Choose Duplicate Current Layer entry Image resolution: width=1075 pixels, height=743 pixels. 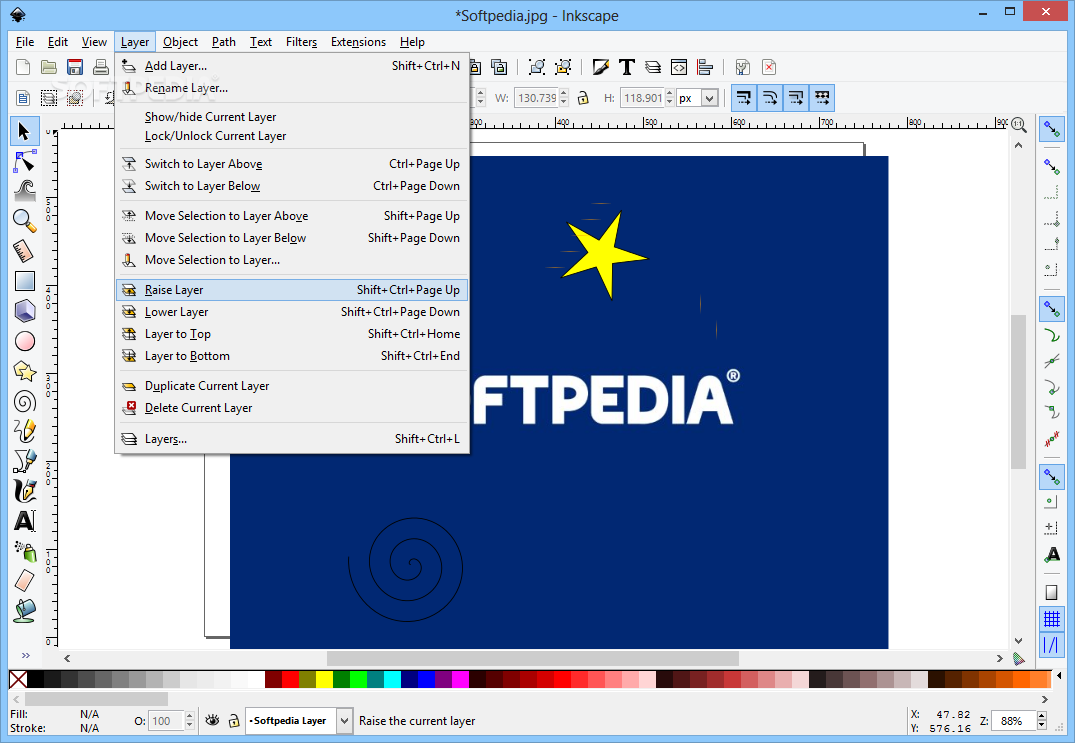[292, 386]
